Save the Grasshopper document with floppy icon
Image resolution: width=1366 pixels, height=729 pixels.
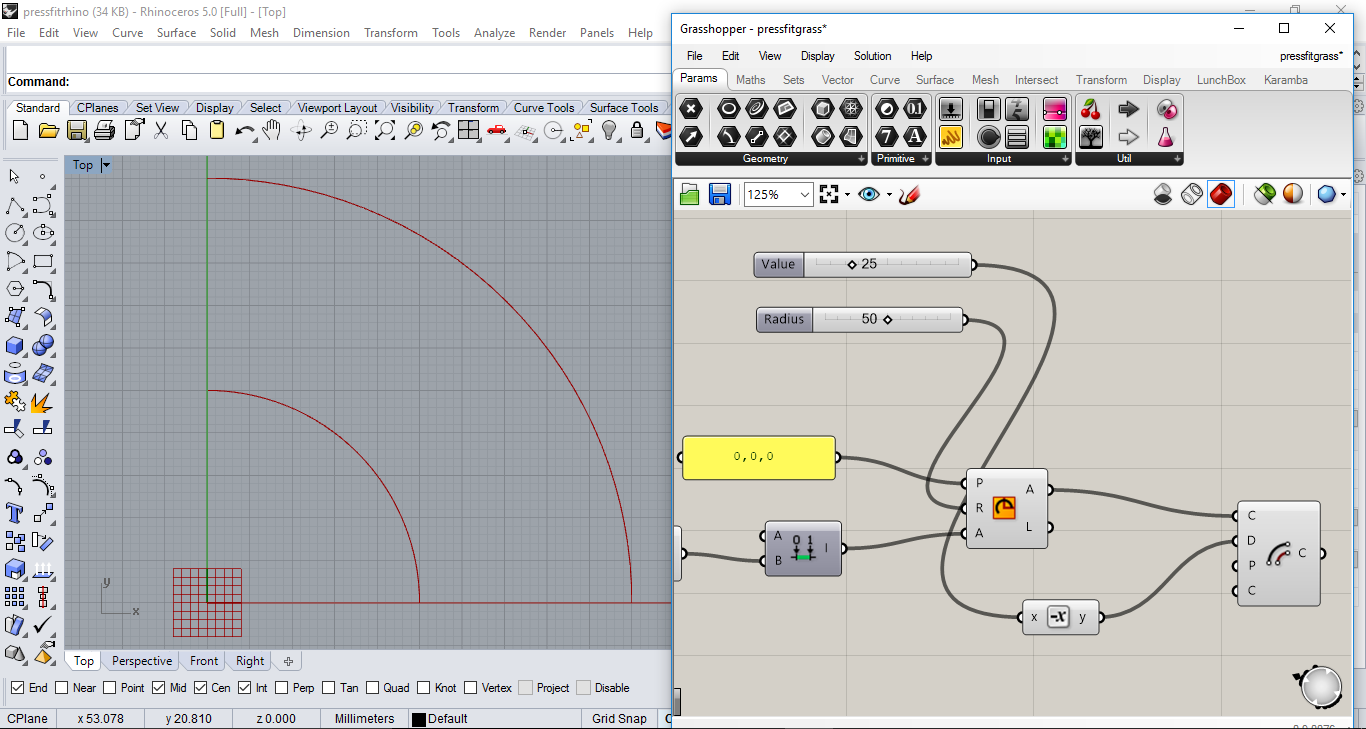pyautogui.click(x=719, y=194)
